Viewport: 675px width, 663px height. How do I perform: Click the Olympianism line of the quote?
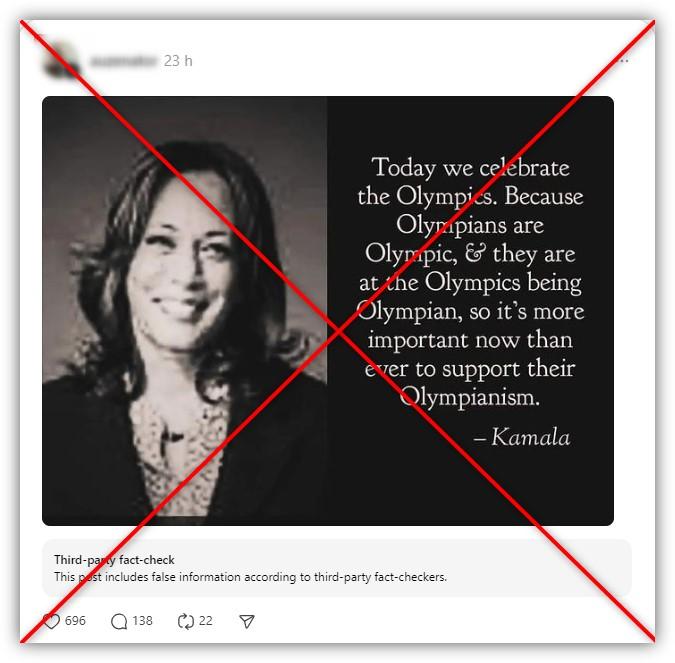coord(470,397)
